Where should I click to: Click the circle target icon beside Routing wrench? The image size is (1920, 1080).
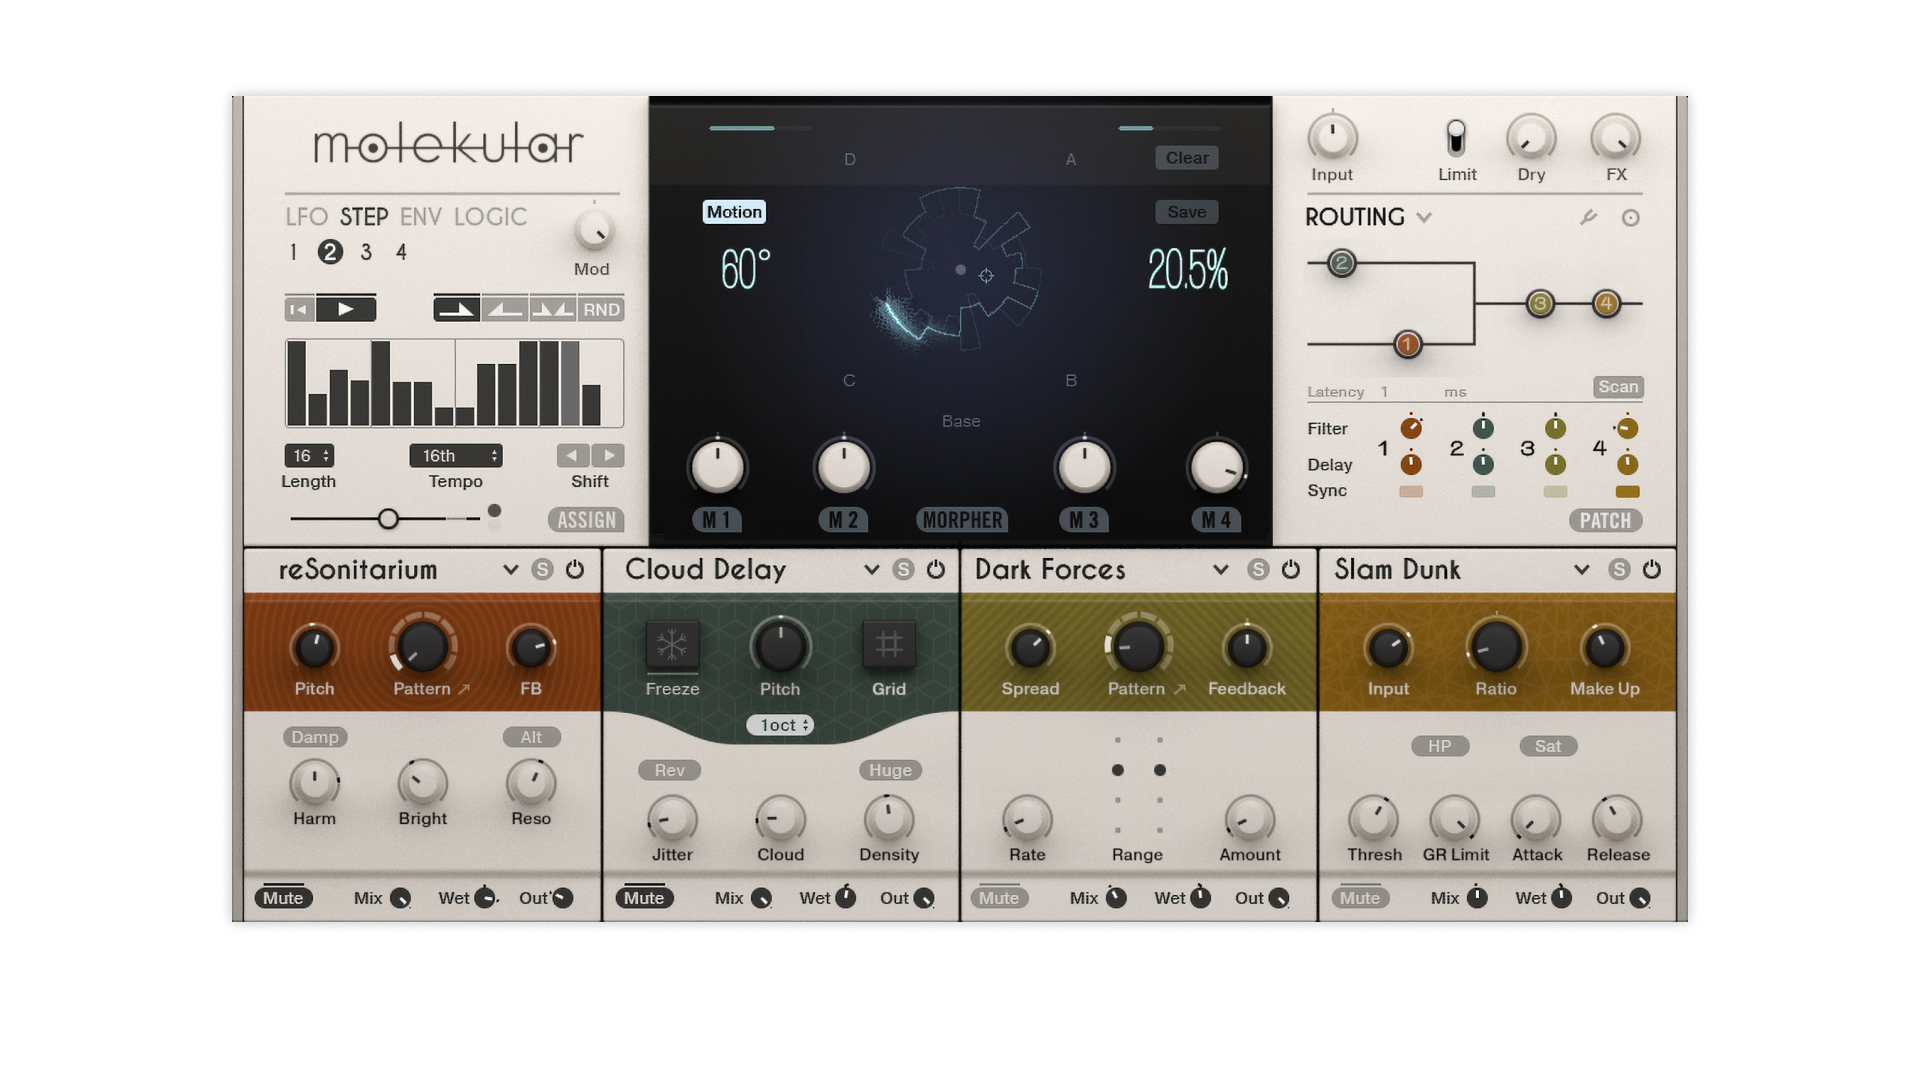point(1630,218)
